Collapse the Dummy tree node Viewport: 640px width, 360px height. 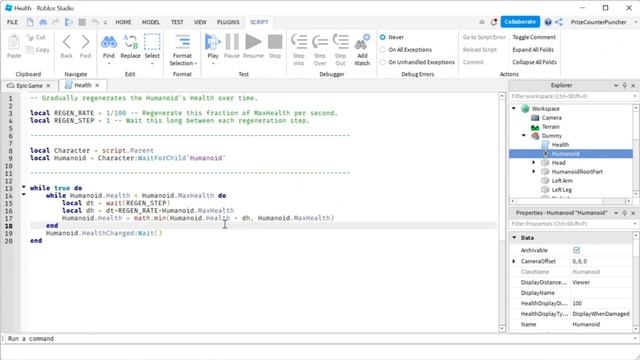pyautogui.click(x=524, y=136)
